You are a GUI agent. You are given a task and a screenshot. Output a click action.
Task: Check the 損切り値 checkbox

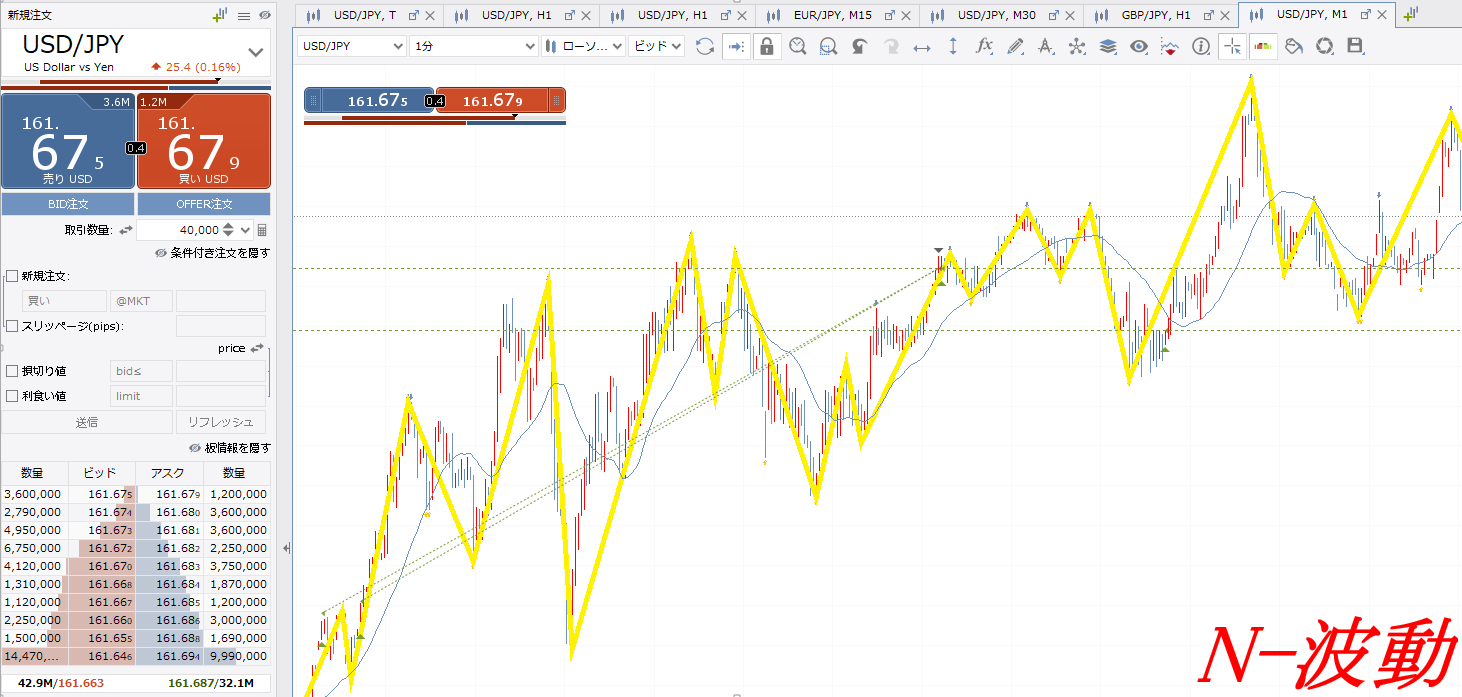tap(12, 371)
